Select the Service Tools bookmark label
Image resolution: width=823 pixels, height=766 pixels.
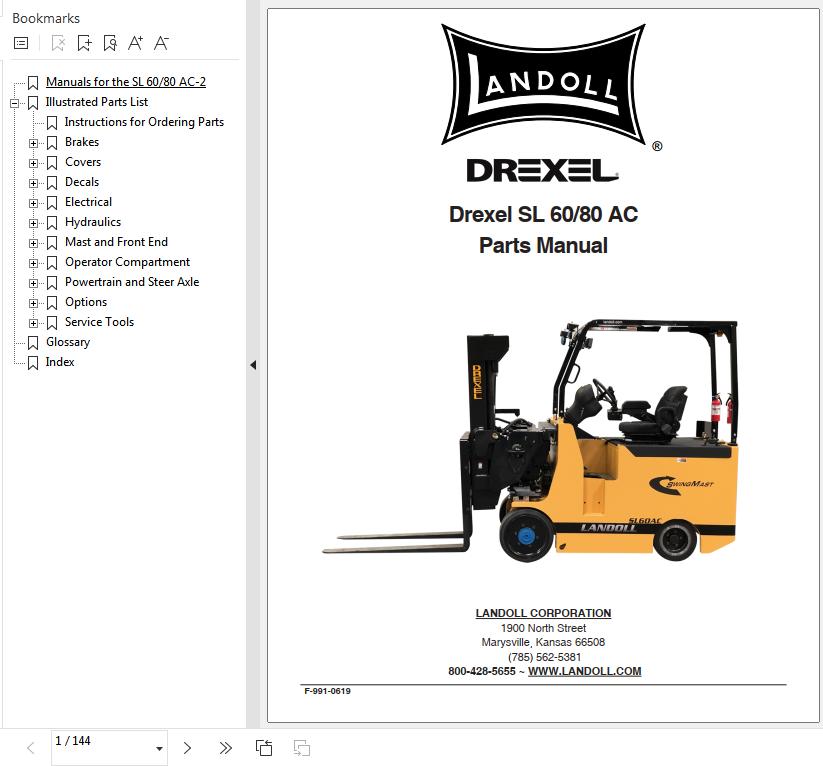(99, 322)
